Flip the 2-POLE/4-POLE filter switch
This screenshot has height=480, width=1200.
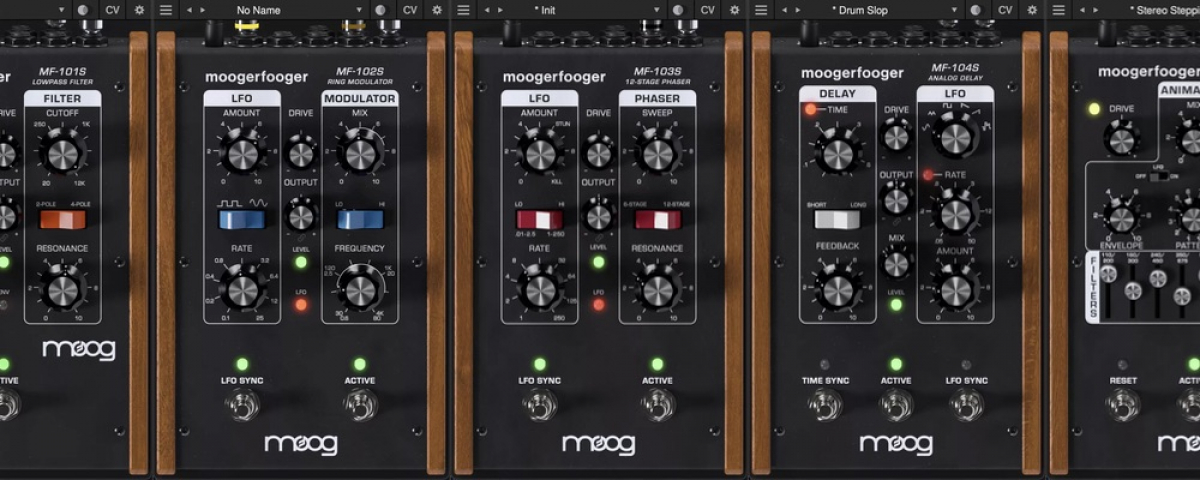(62, 219)
